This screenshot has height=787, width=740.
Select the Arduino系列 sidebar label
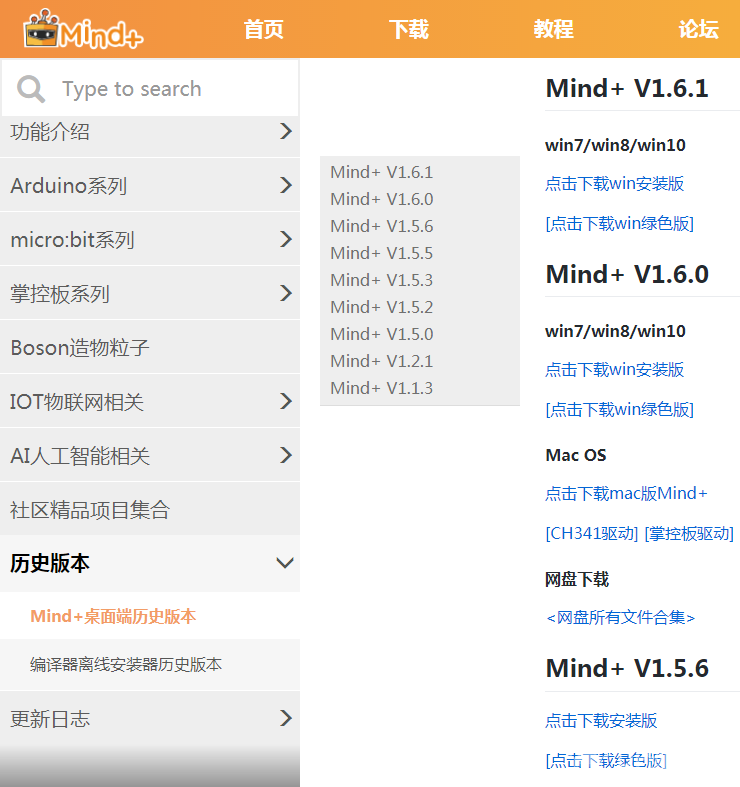click(68, 186)
